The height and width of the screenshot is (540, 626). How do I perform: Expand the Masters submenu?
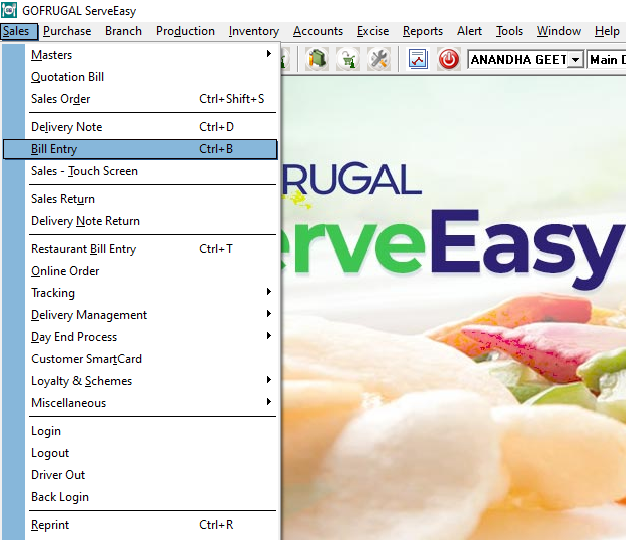click(139, 55)
